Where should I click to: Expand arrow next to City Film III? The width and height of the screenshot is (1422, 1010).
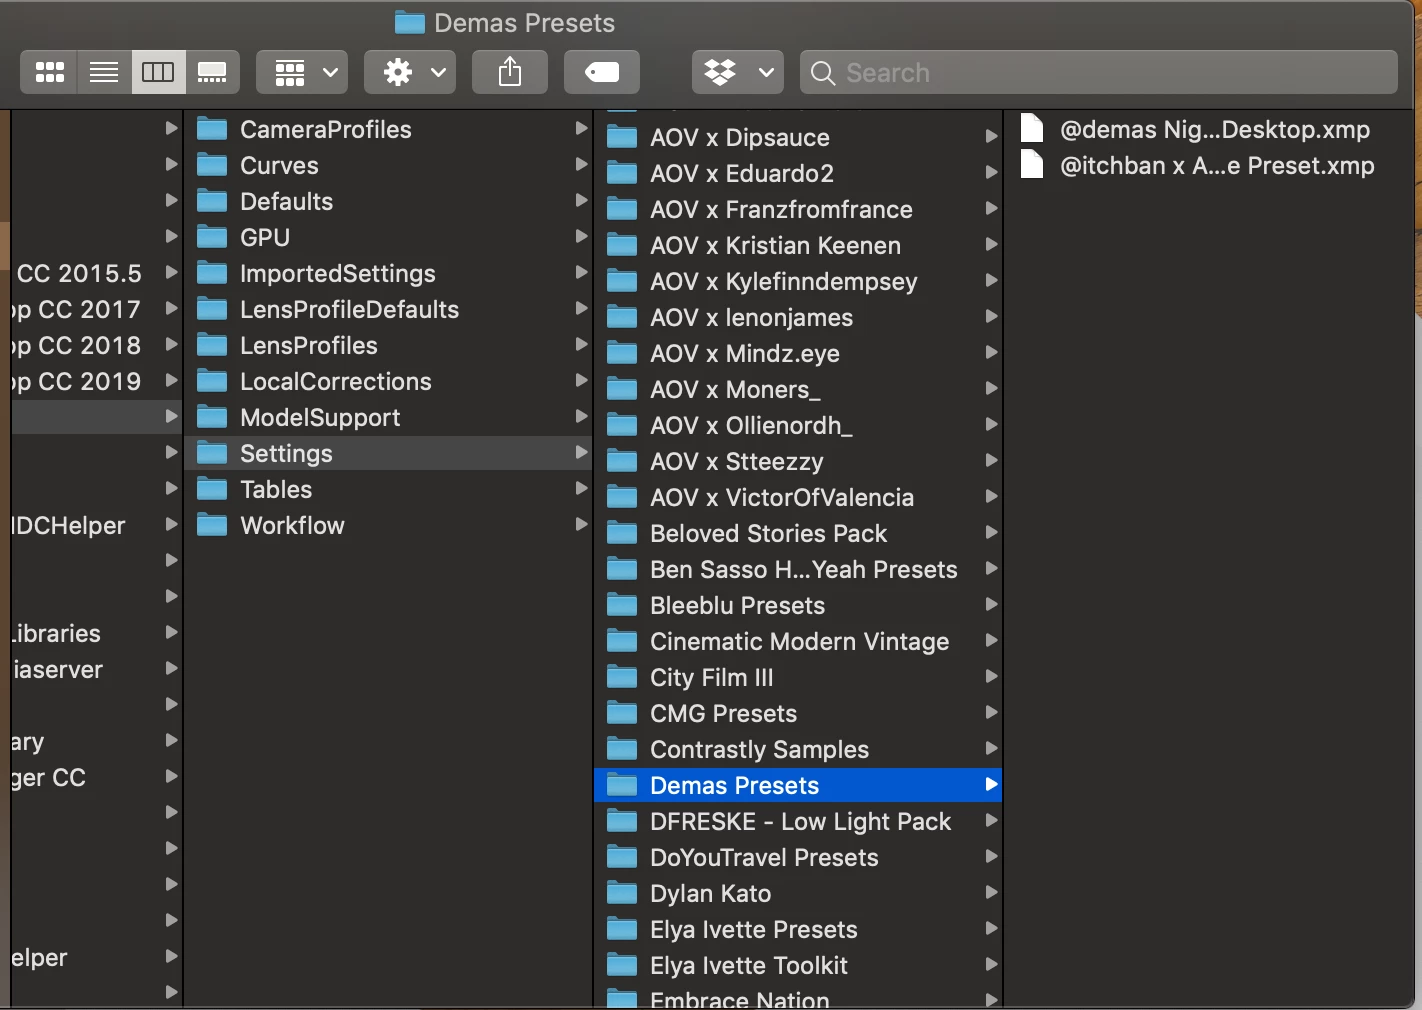pyautogui.click(x=991, y=676)
